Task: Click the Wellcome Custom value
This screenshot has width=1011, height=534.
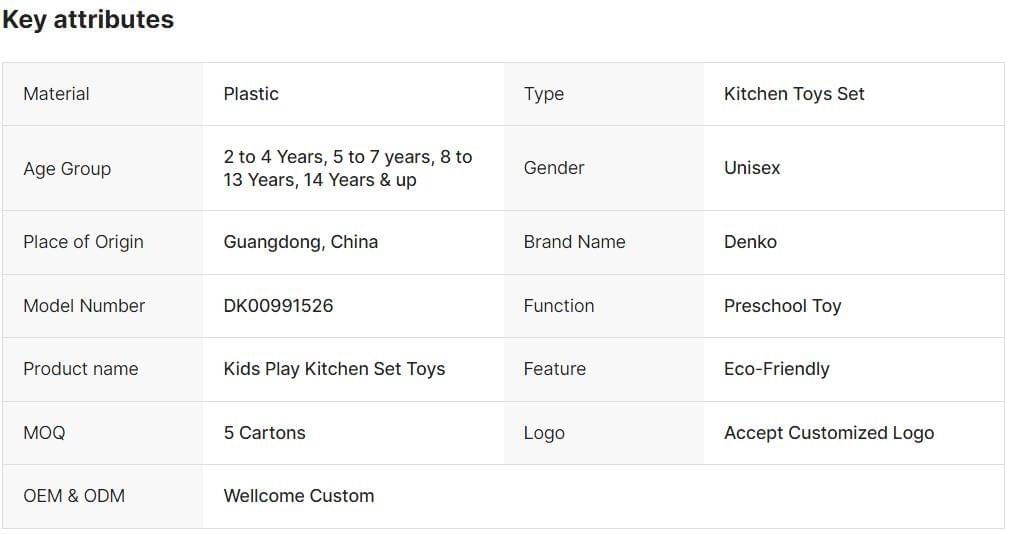Action: pos(299,496)
